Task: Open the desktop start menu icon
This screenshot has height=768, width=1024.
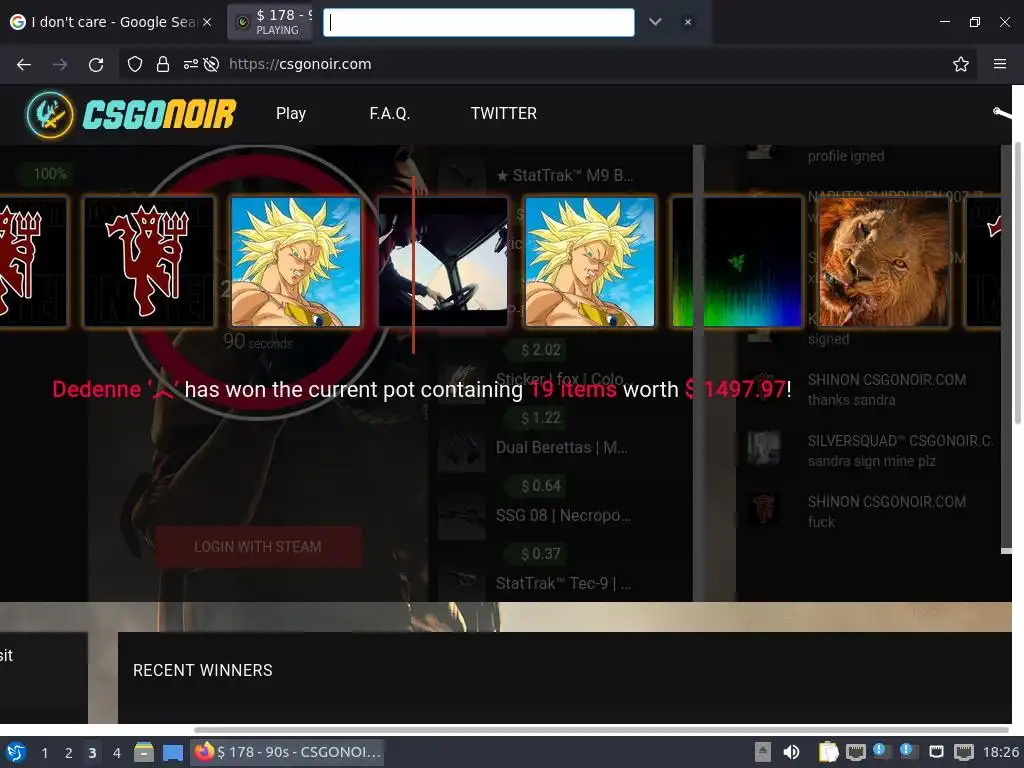Action: click(16, 752)
